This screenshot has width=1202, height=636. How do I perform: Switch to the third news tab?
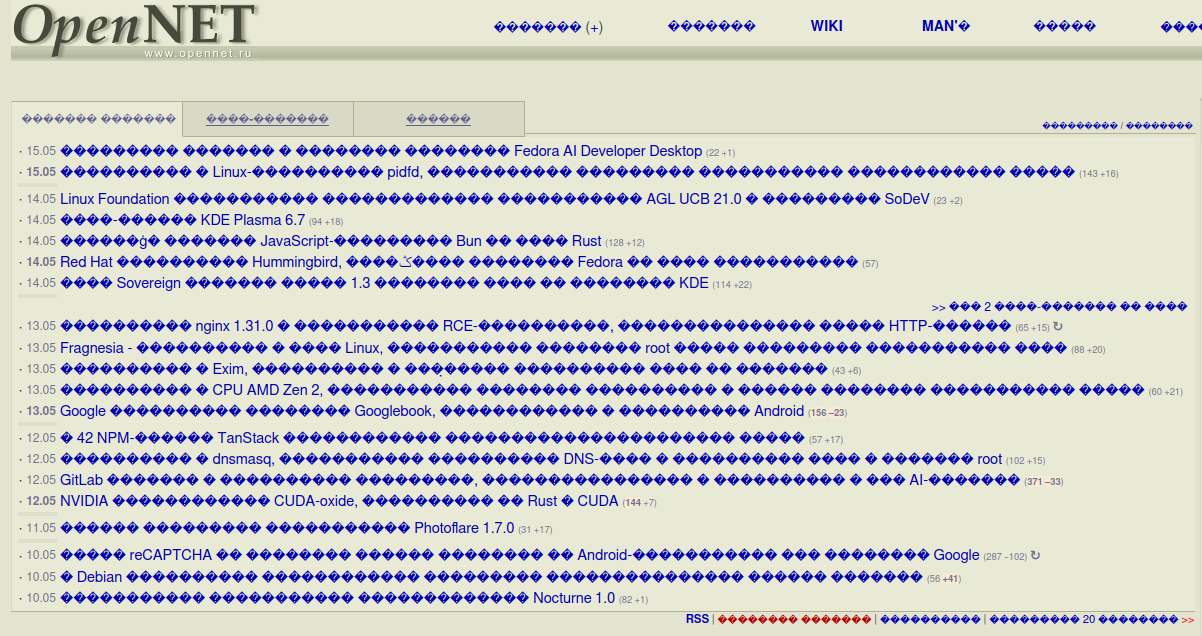pyautogui.click(x=438, y=119)
